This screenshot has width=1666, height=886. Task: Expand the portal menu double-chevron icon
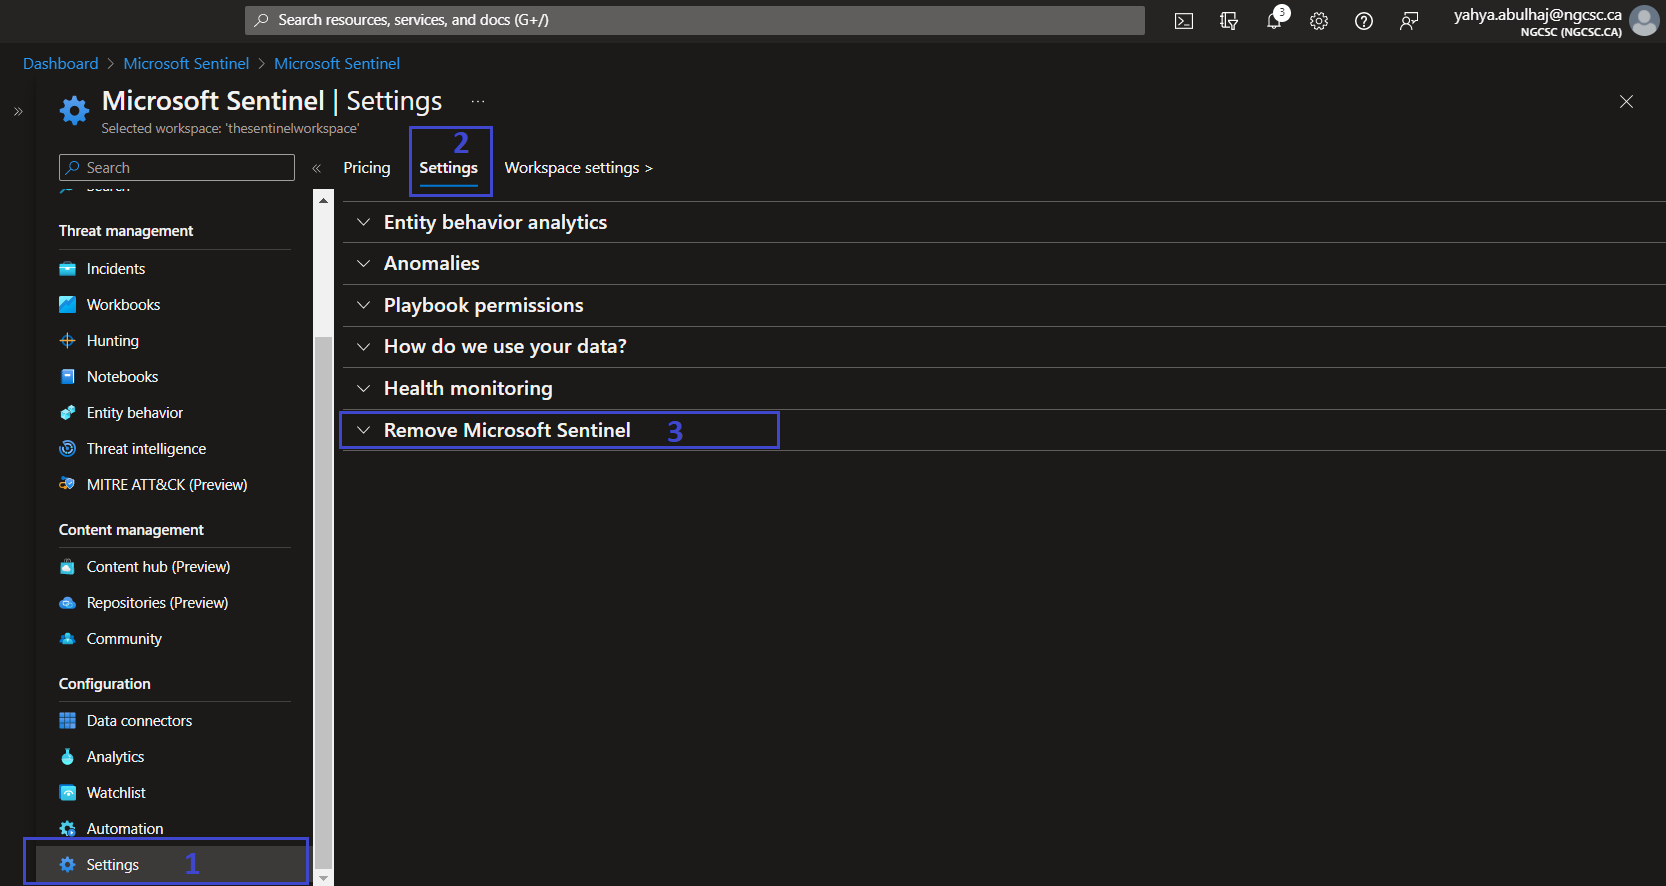pyautogui.click(x=18, y=111)
